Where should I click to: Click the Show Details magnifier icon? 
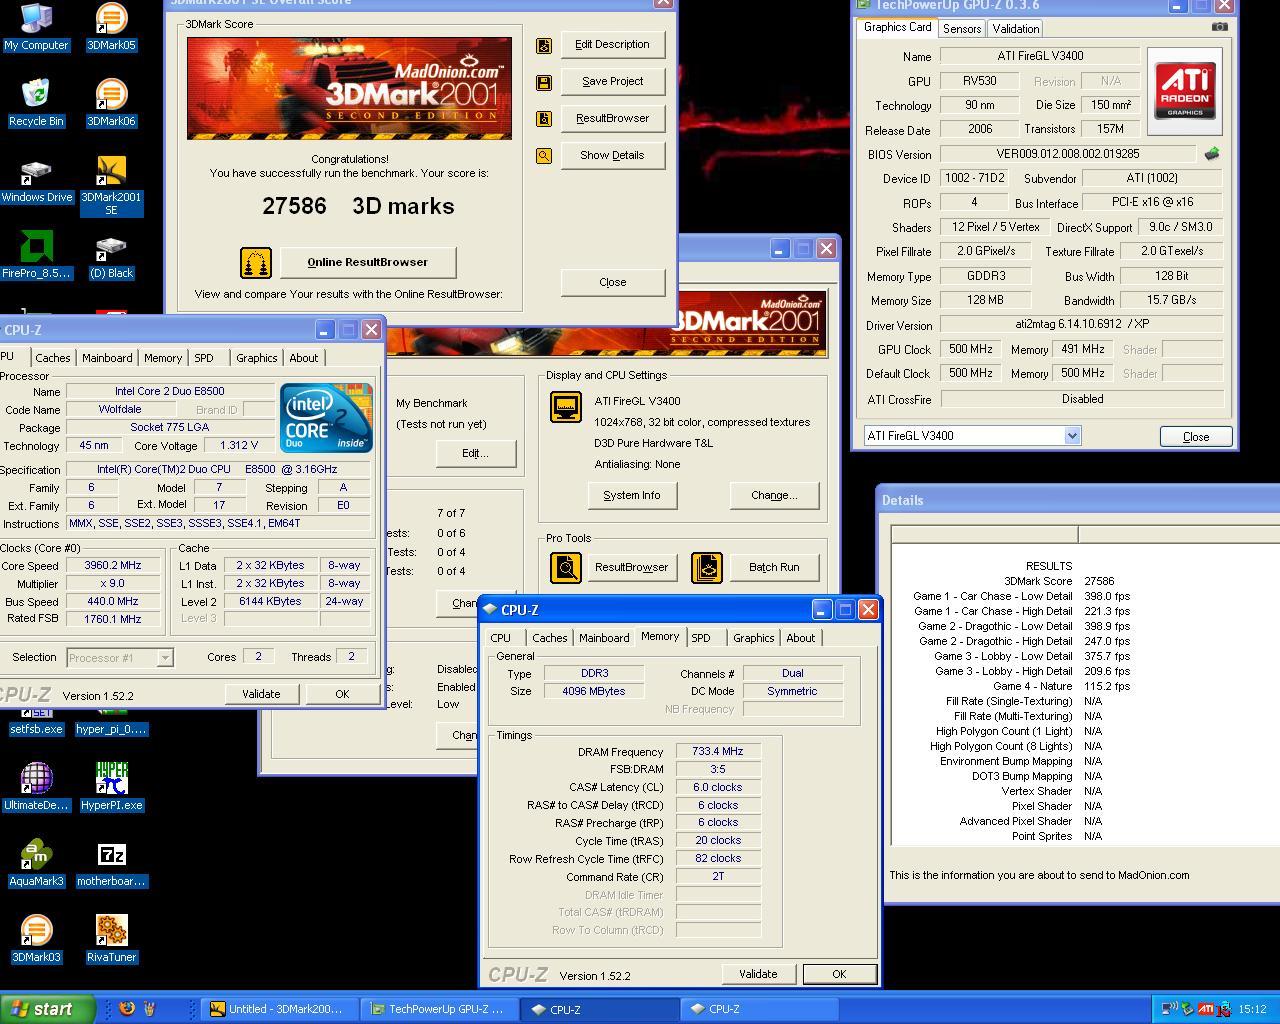click(544, 156)
